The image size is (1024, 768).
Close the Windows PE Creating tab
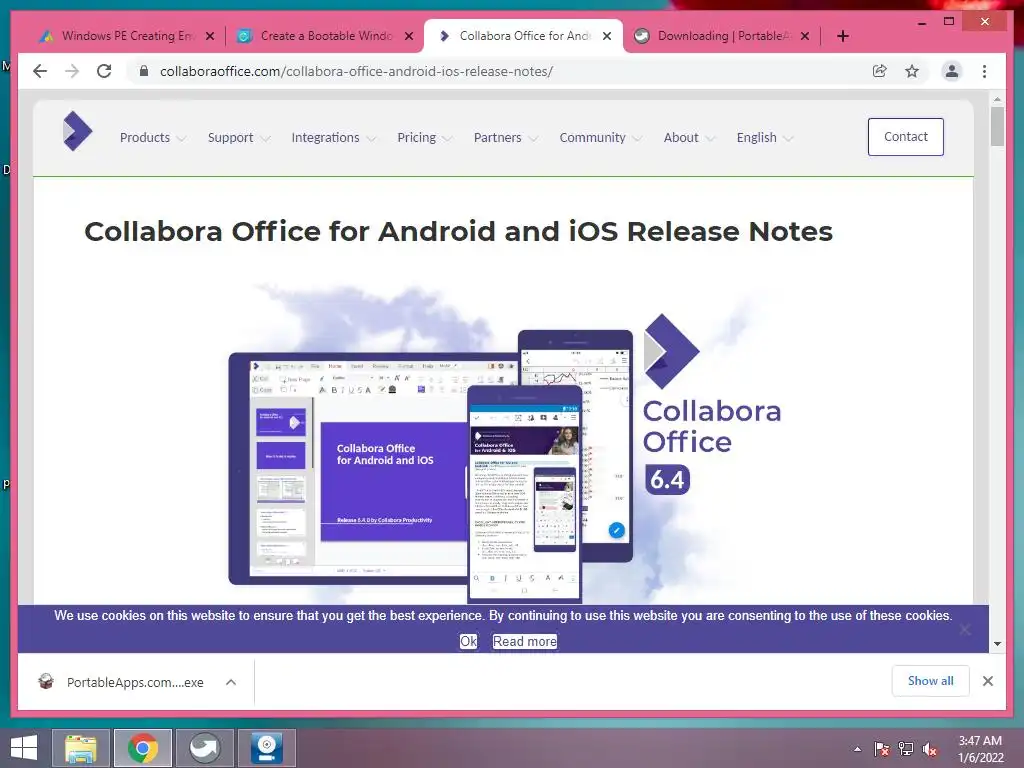pyautogui.click(x=210, y=36)
